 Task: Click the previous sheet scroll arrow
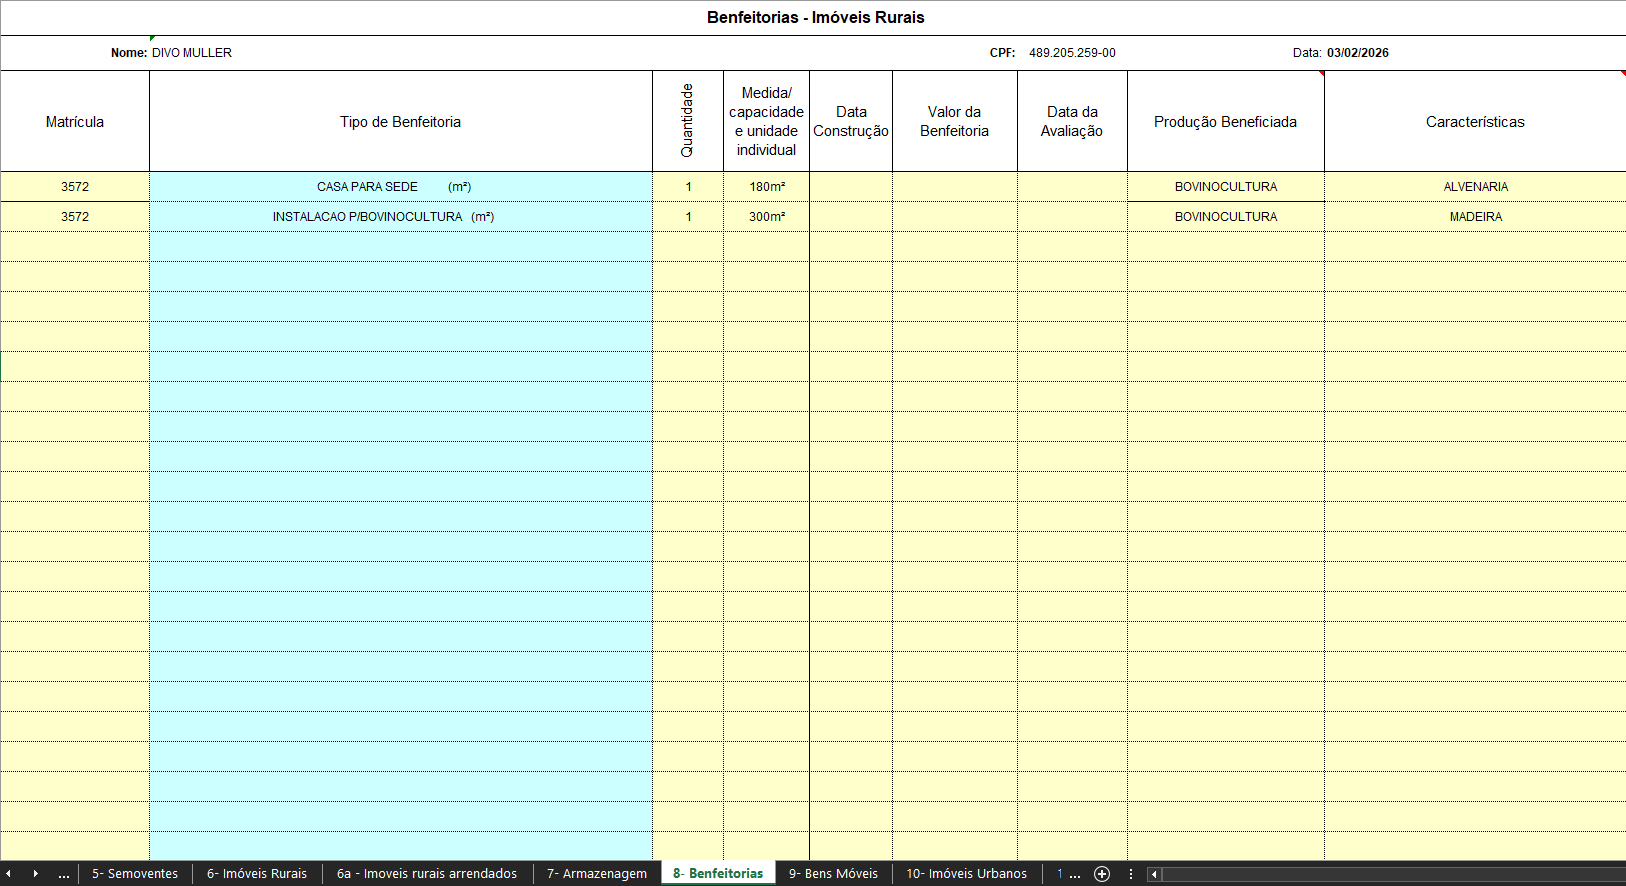pos(8,874)
